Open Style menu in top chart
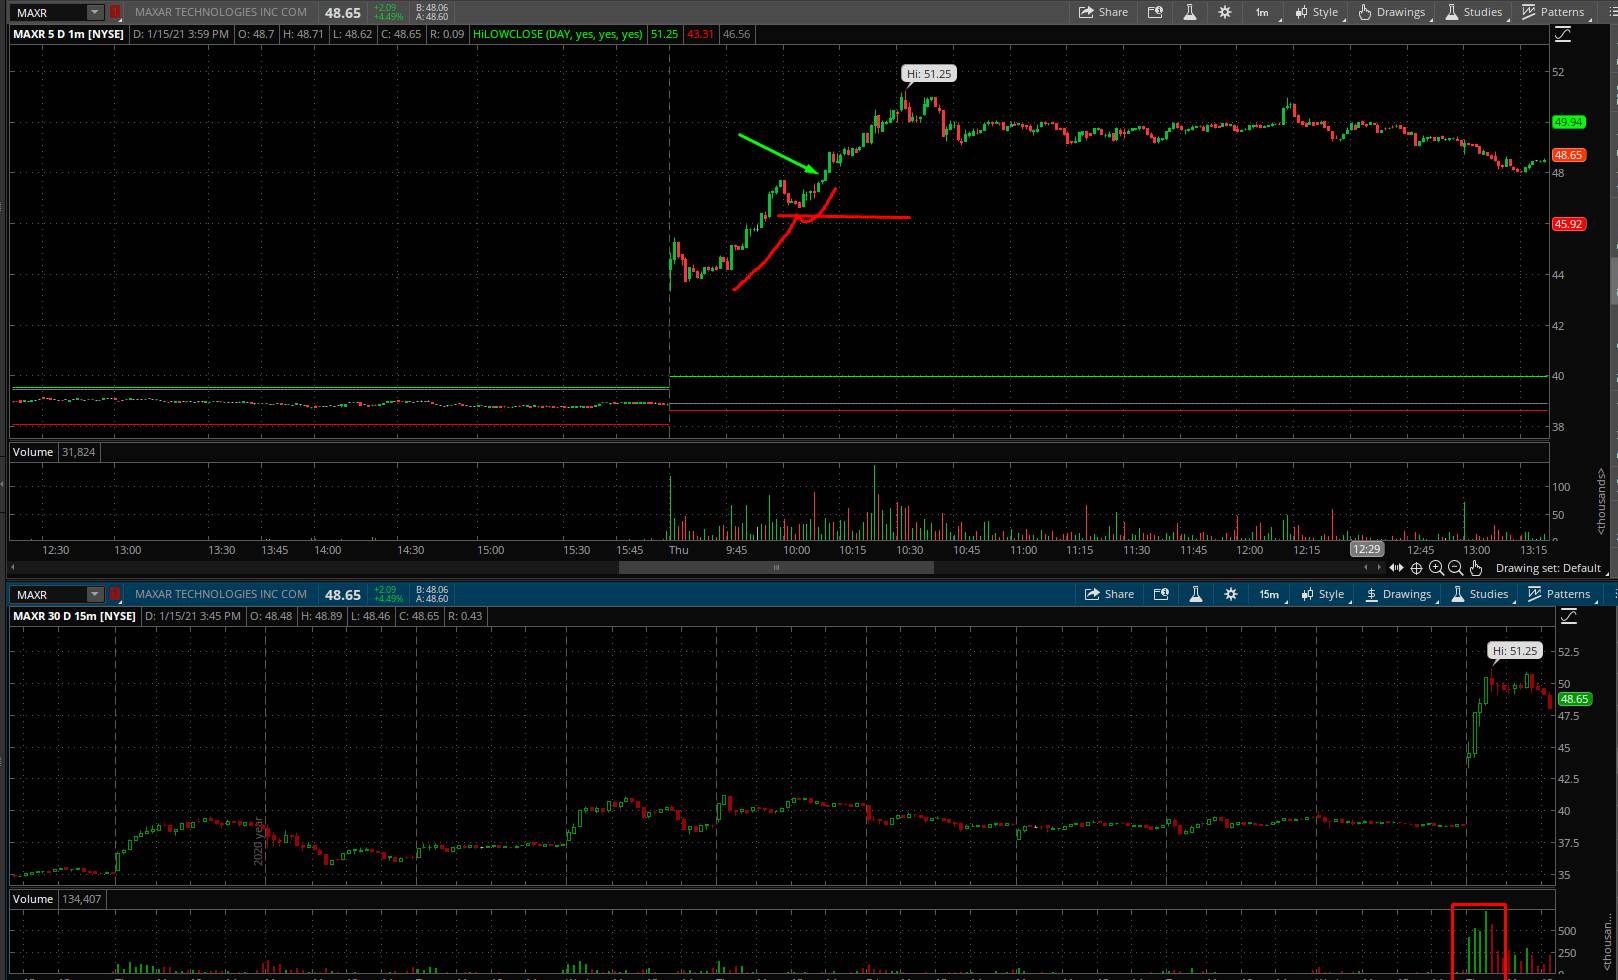This screenshot has width=1618, height=980. tap(1316, 12)
